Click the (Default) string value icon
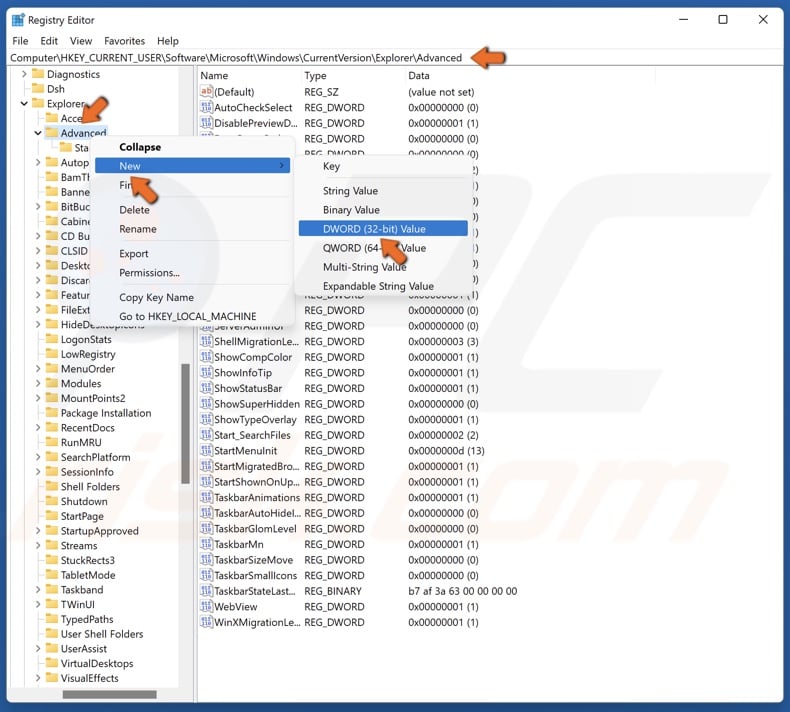 click(206, 92)
